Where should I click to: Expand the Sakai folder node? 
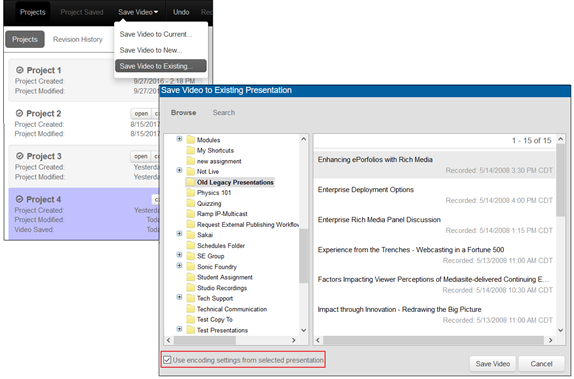(179, 234)
